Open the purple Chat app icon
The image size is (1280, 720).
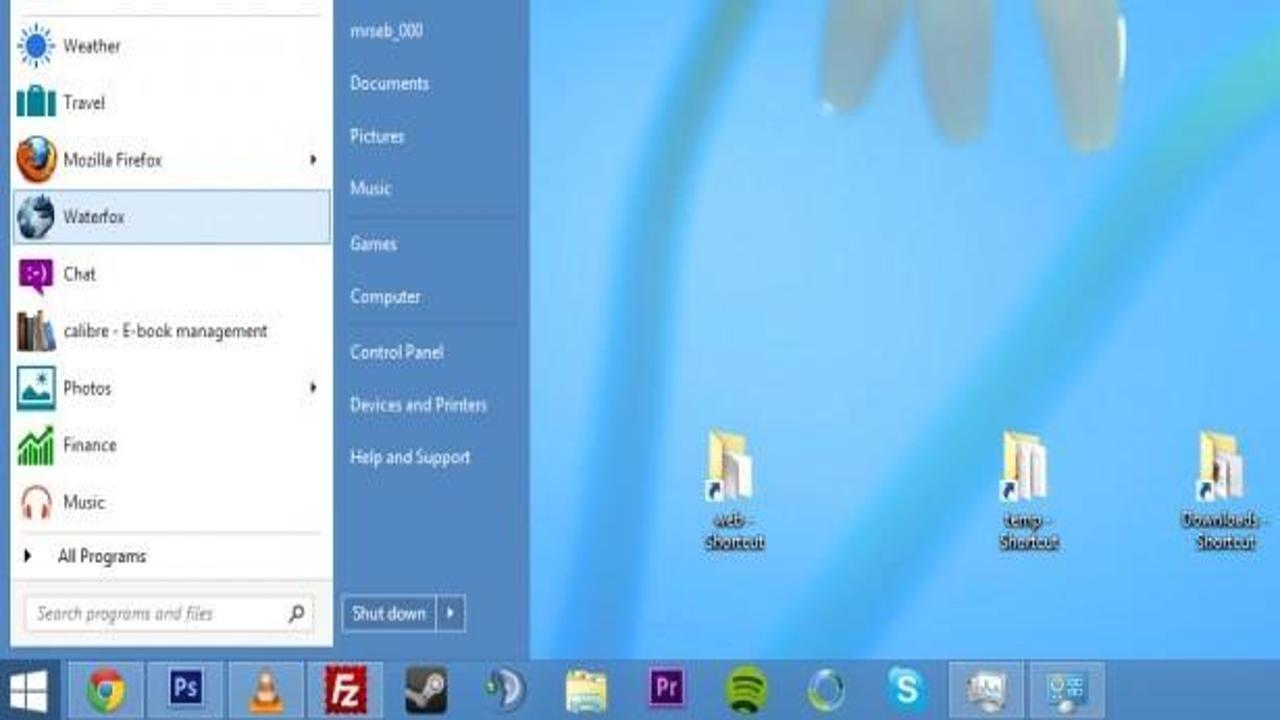click(x=36, y=274)
